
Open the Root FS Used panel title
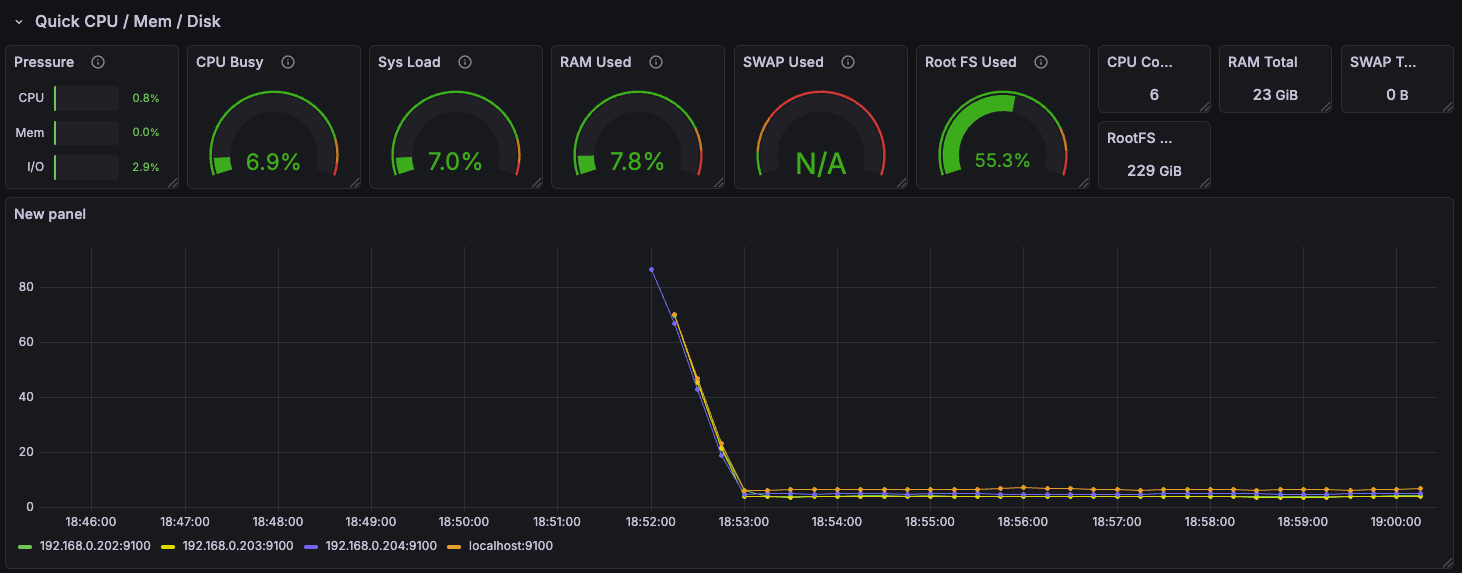coord(971,62)
